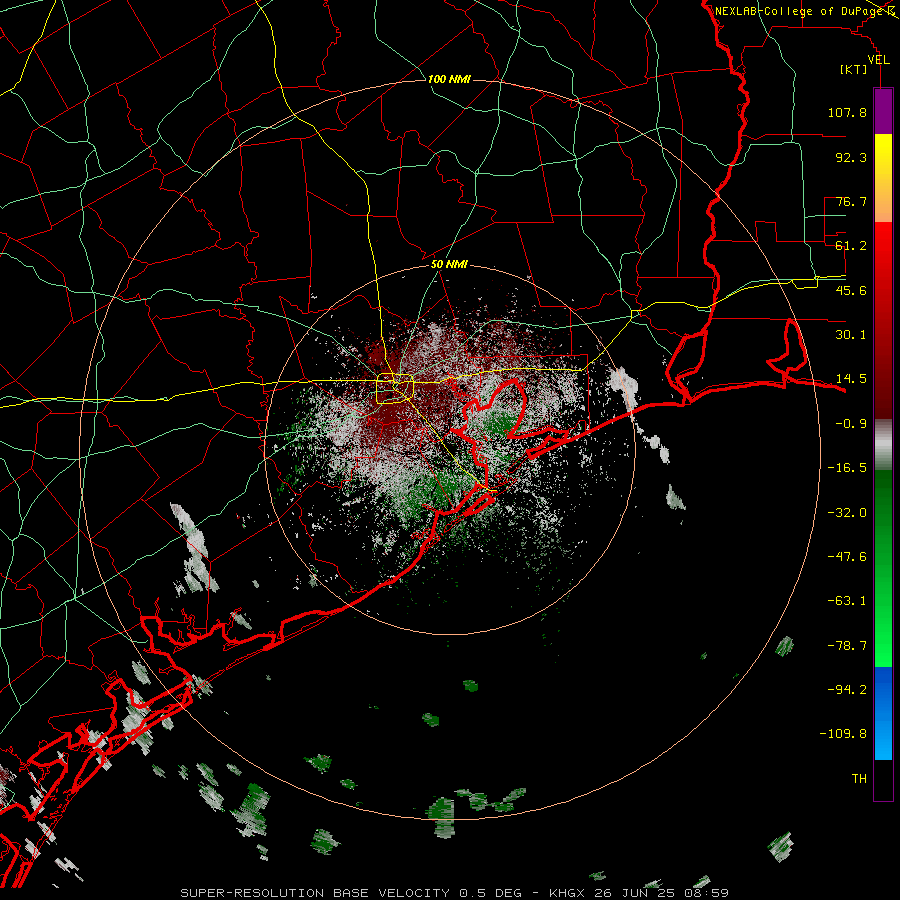Select the 107.8 value on velocity scale
Viewport: 900px width, 900px height.
tap(847, 112)
